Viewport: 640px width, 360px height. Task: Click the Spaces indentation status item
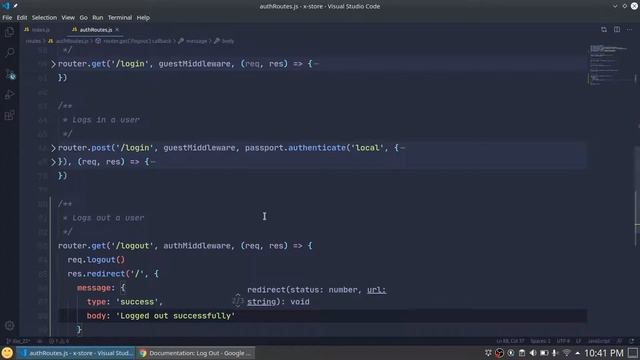click(x=540, y=341)
